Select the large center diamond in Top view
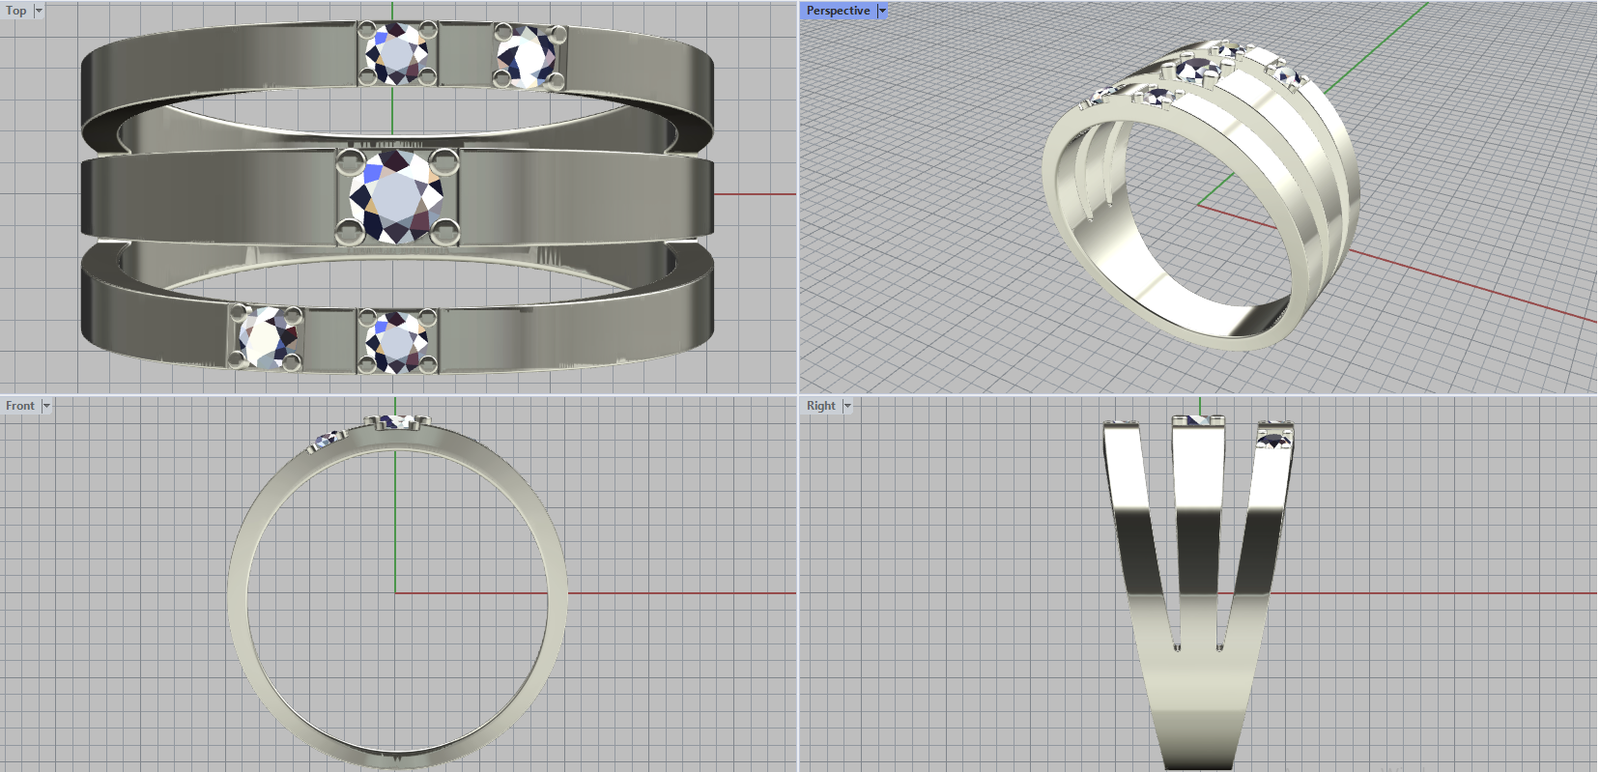The width and height of the screenshot is (1600, 772). click(x=397, y=197)
